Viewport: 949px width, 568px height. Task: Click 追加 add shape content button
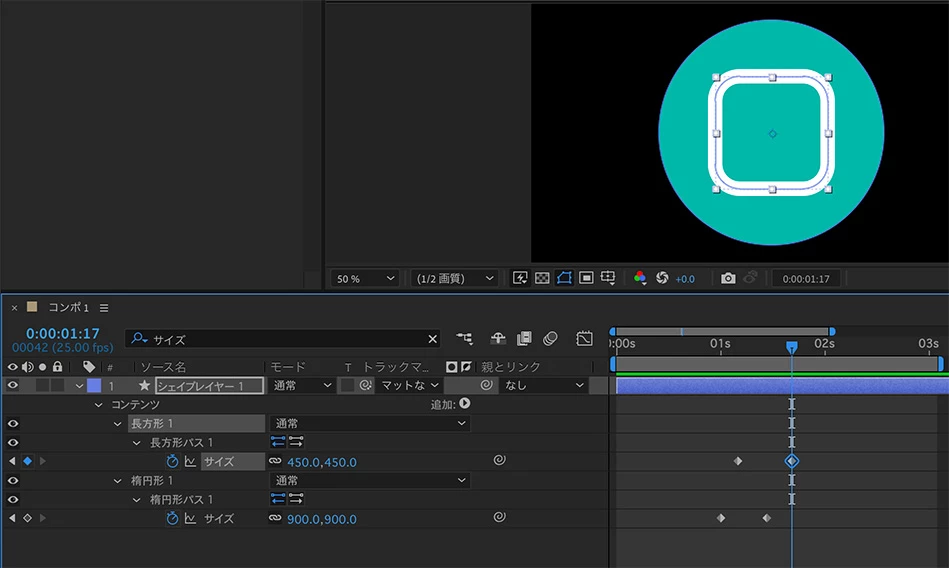[x=464, y=403]
